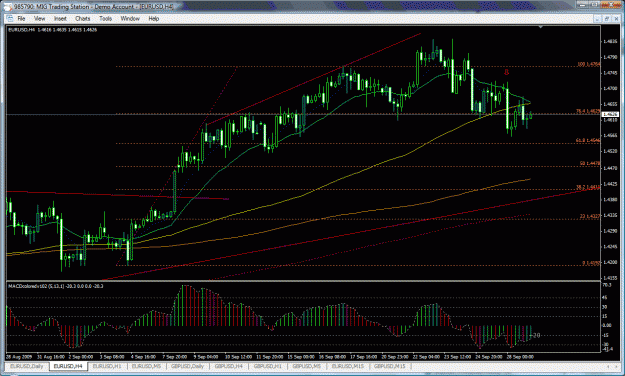
Task: Click the Fibonacci 61.8 level label
Action: pyautogui.click(x=588, y=140)
